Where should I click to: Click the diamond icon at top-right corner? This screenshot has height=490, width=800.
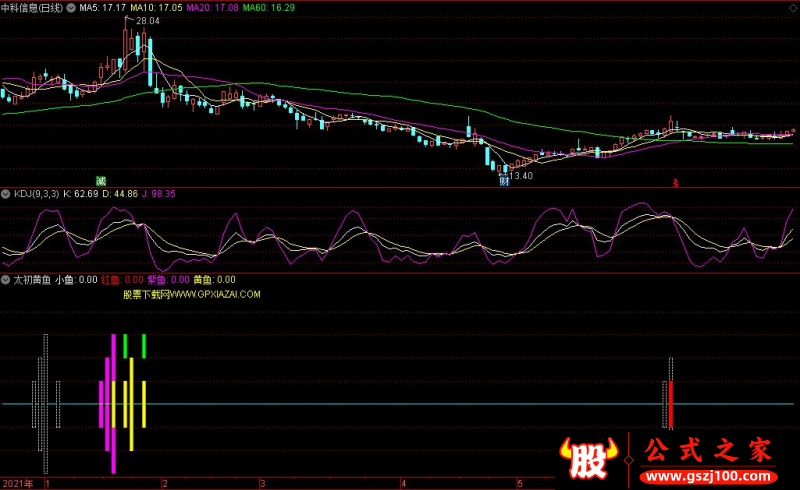793,8
